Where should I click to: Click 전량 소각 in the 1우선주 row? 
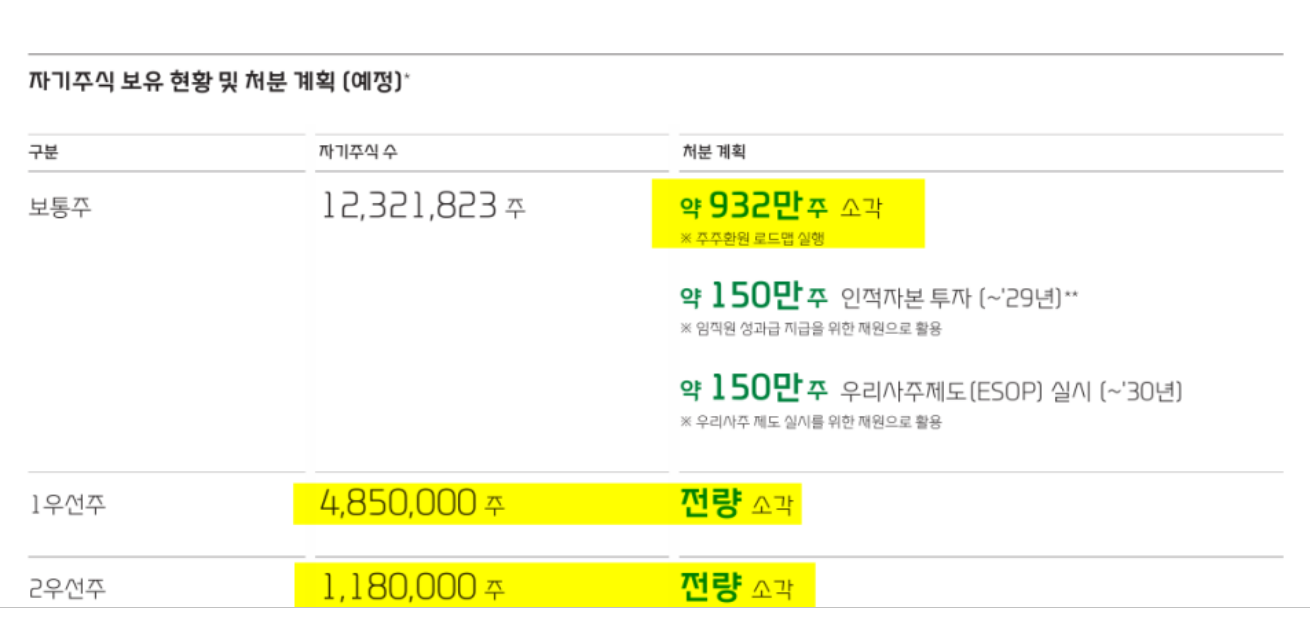click(736, 504)
